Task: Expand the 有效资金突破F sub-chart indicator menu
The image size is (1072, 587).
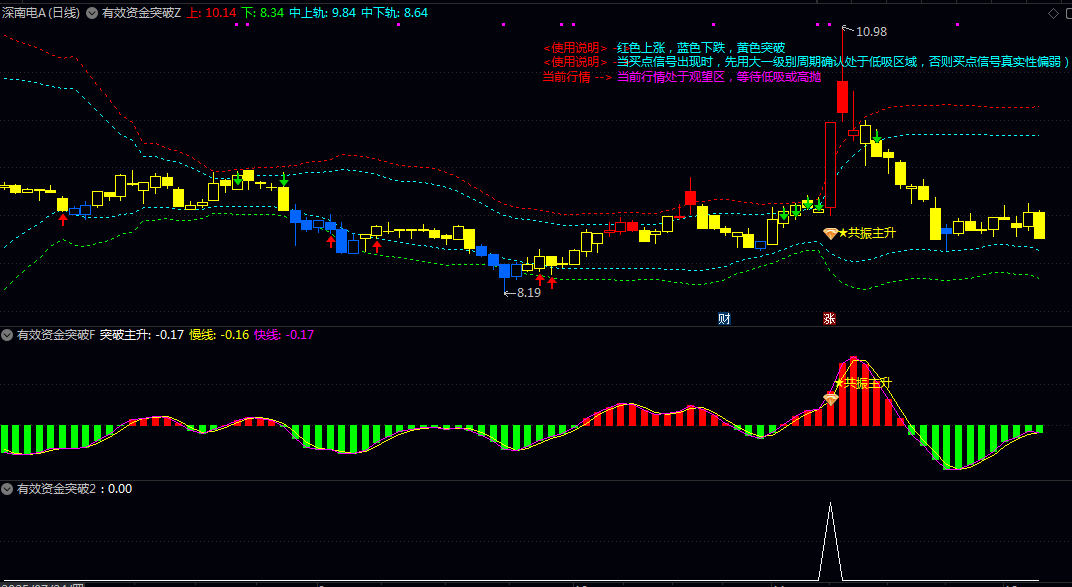Action: (7, 335)
